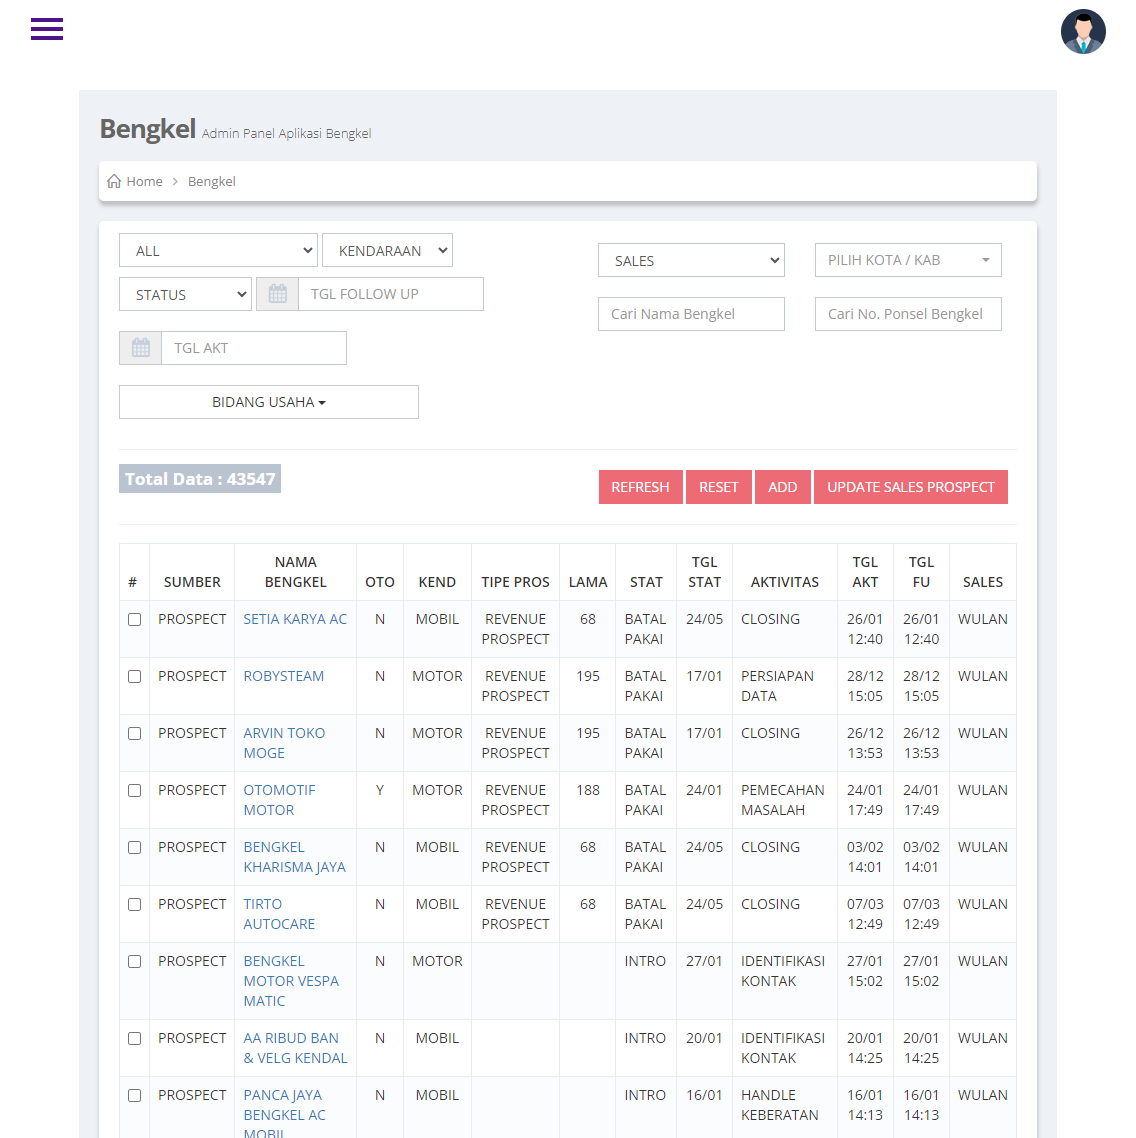
Task: Click the TGL FU column header
Action: (x=921, y=572)
